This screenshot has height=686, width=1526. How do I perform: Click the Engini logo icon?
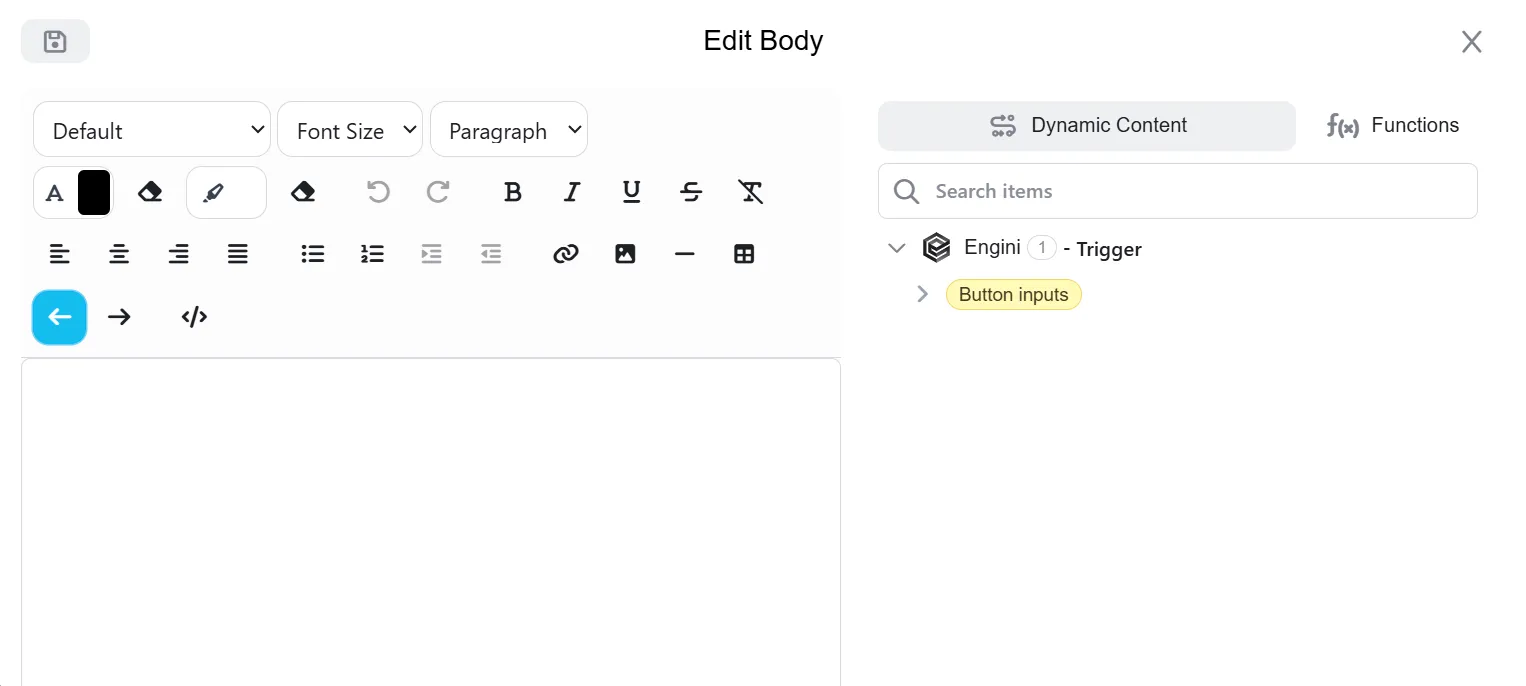[936, 247]
